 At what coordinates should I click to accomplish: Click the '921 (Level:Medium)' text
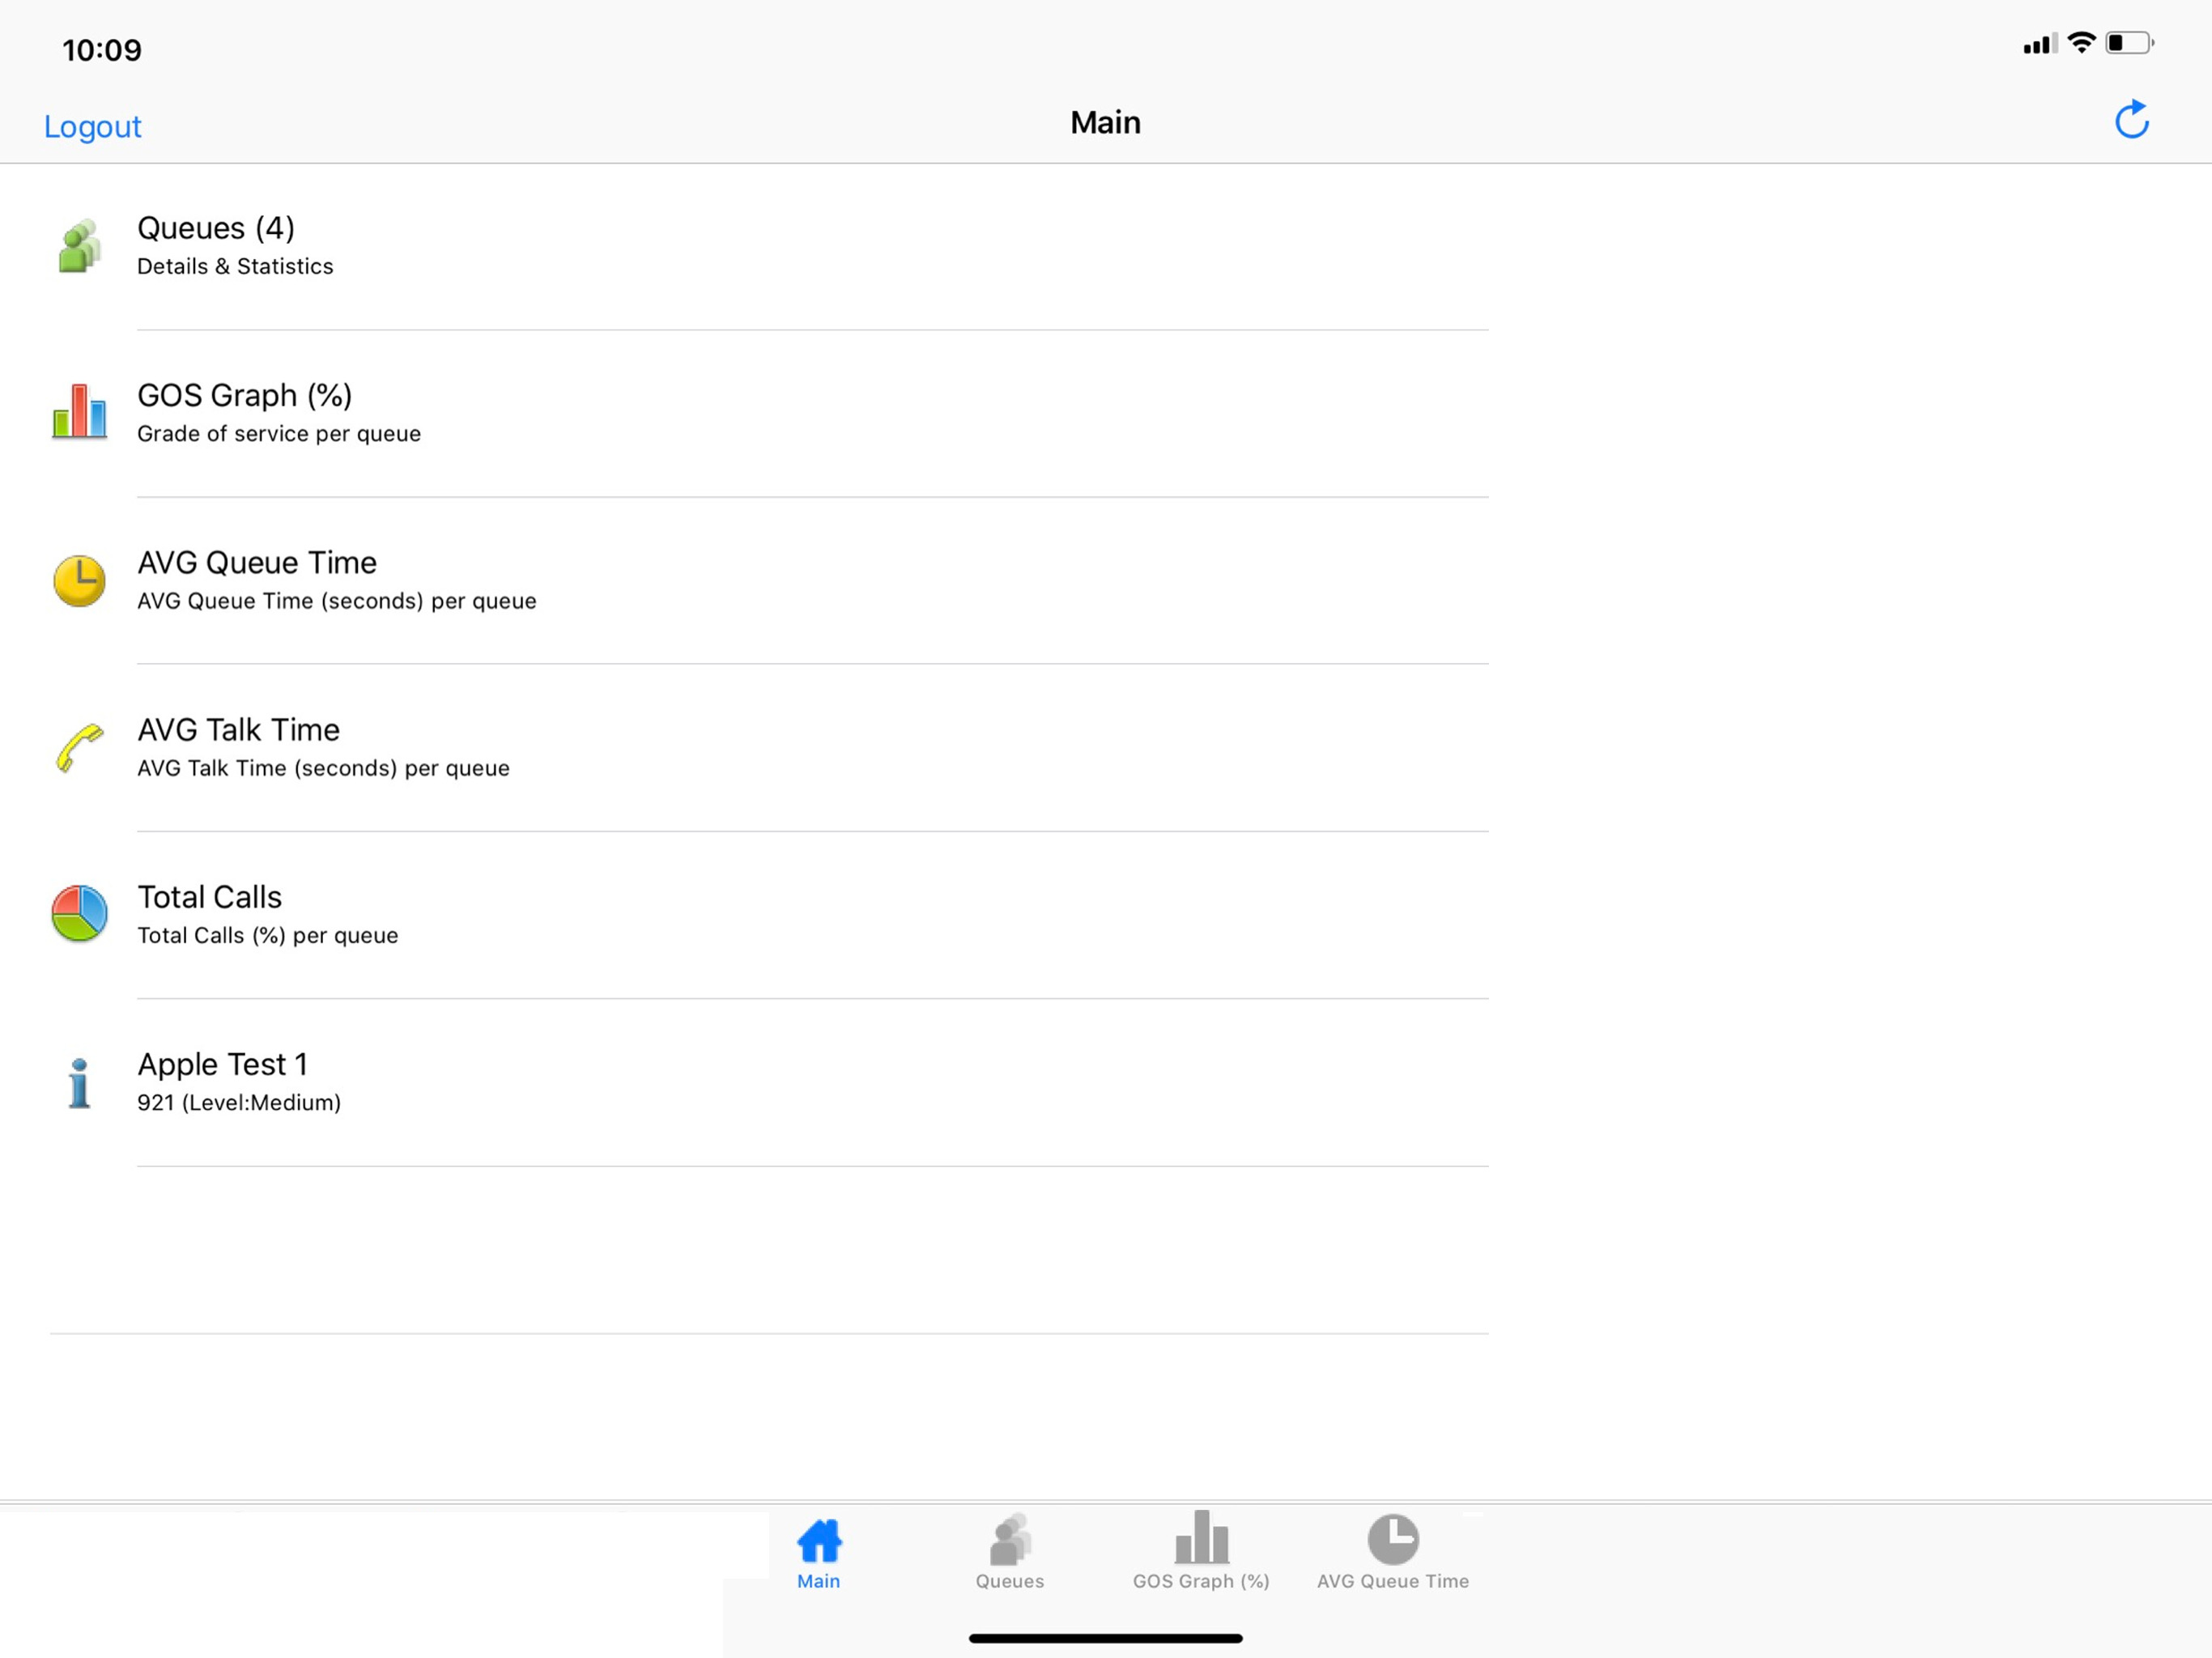pyautogui.click(x=239, y=1102)
